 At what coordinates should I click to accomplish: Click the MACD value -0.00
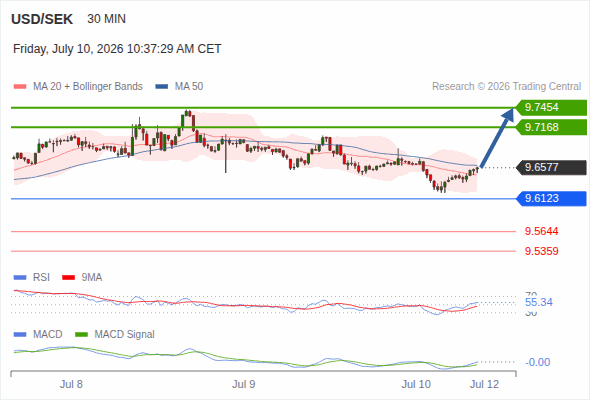538,362
